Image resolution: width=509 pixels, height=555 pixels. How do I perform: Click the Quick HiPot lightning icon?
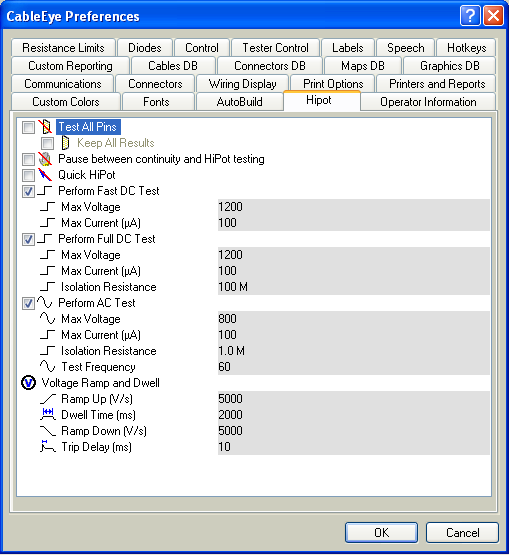(x=45, y=175)
